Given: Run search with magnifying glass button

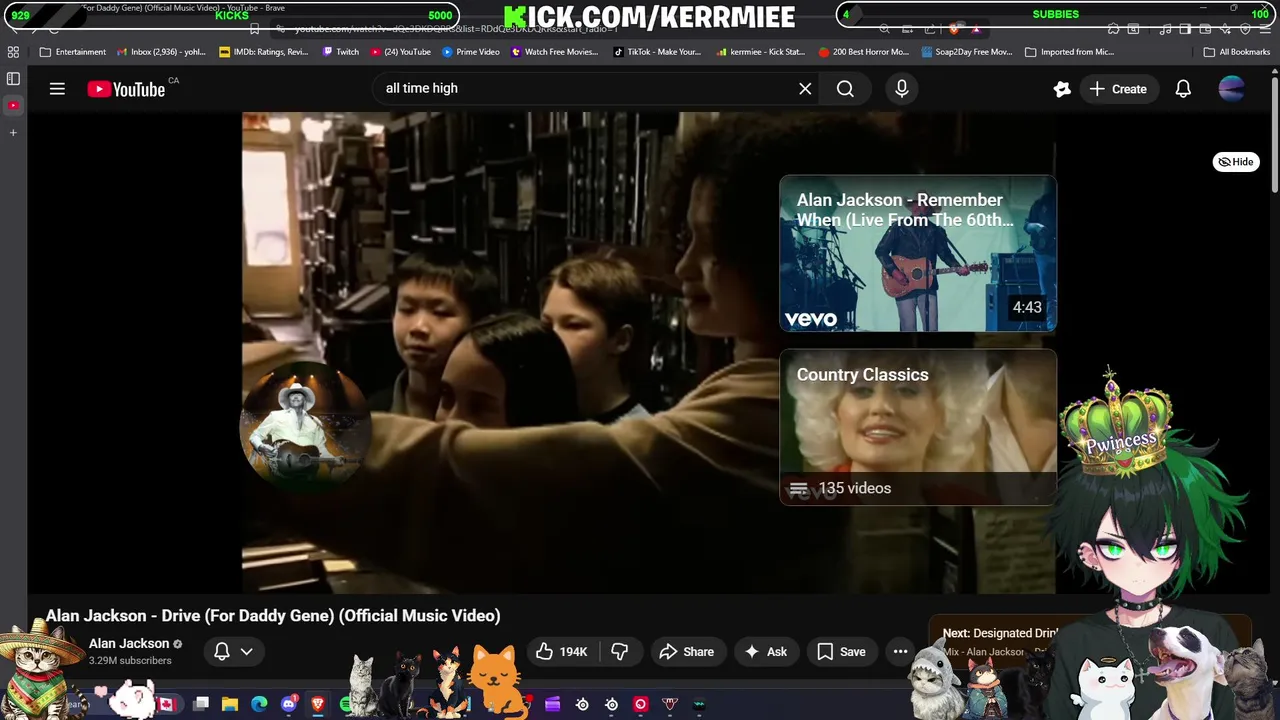Looking at the screenshot, I should click(845, 89).
